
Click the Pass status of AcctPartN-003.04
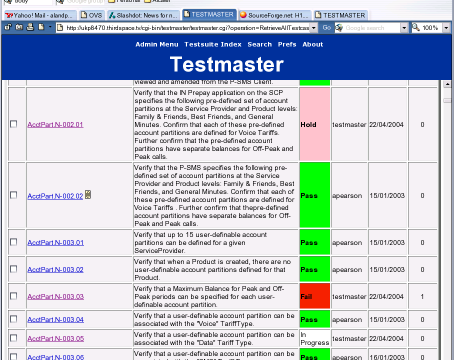point(315,319)
